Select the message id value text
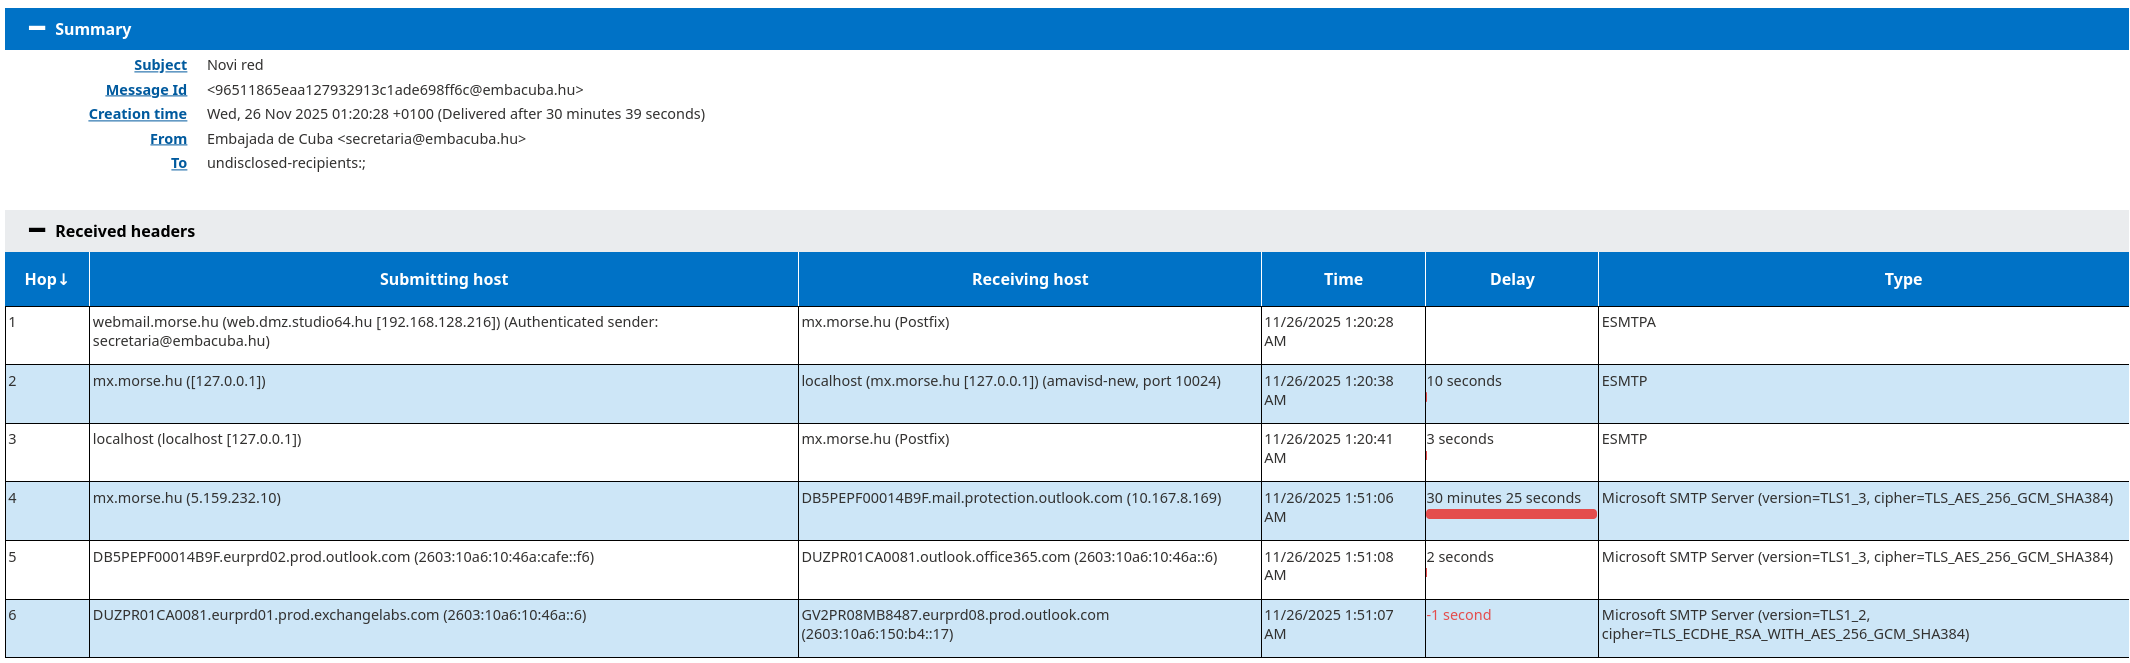Screen dimensions: 2130x663 click(395, 90)
